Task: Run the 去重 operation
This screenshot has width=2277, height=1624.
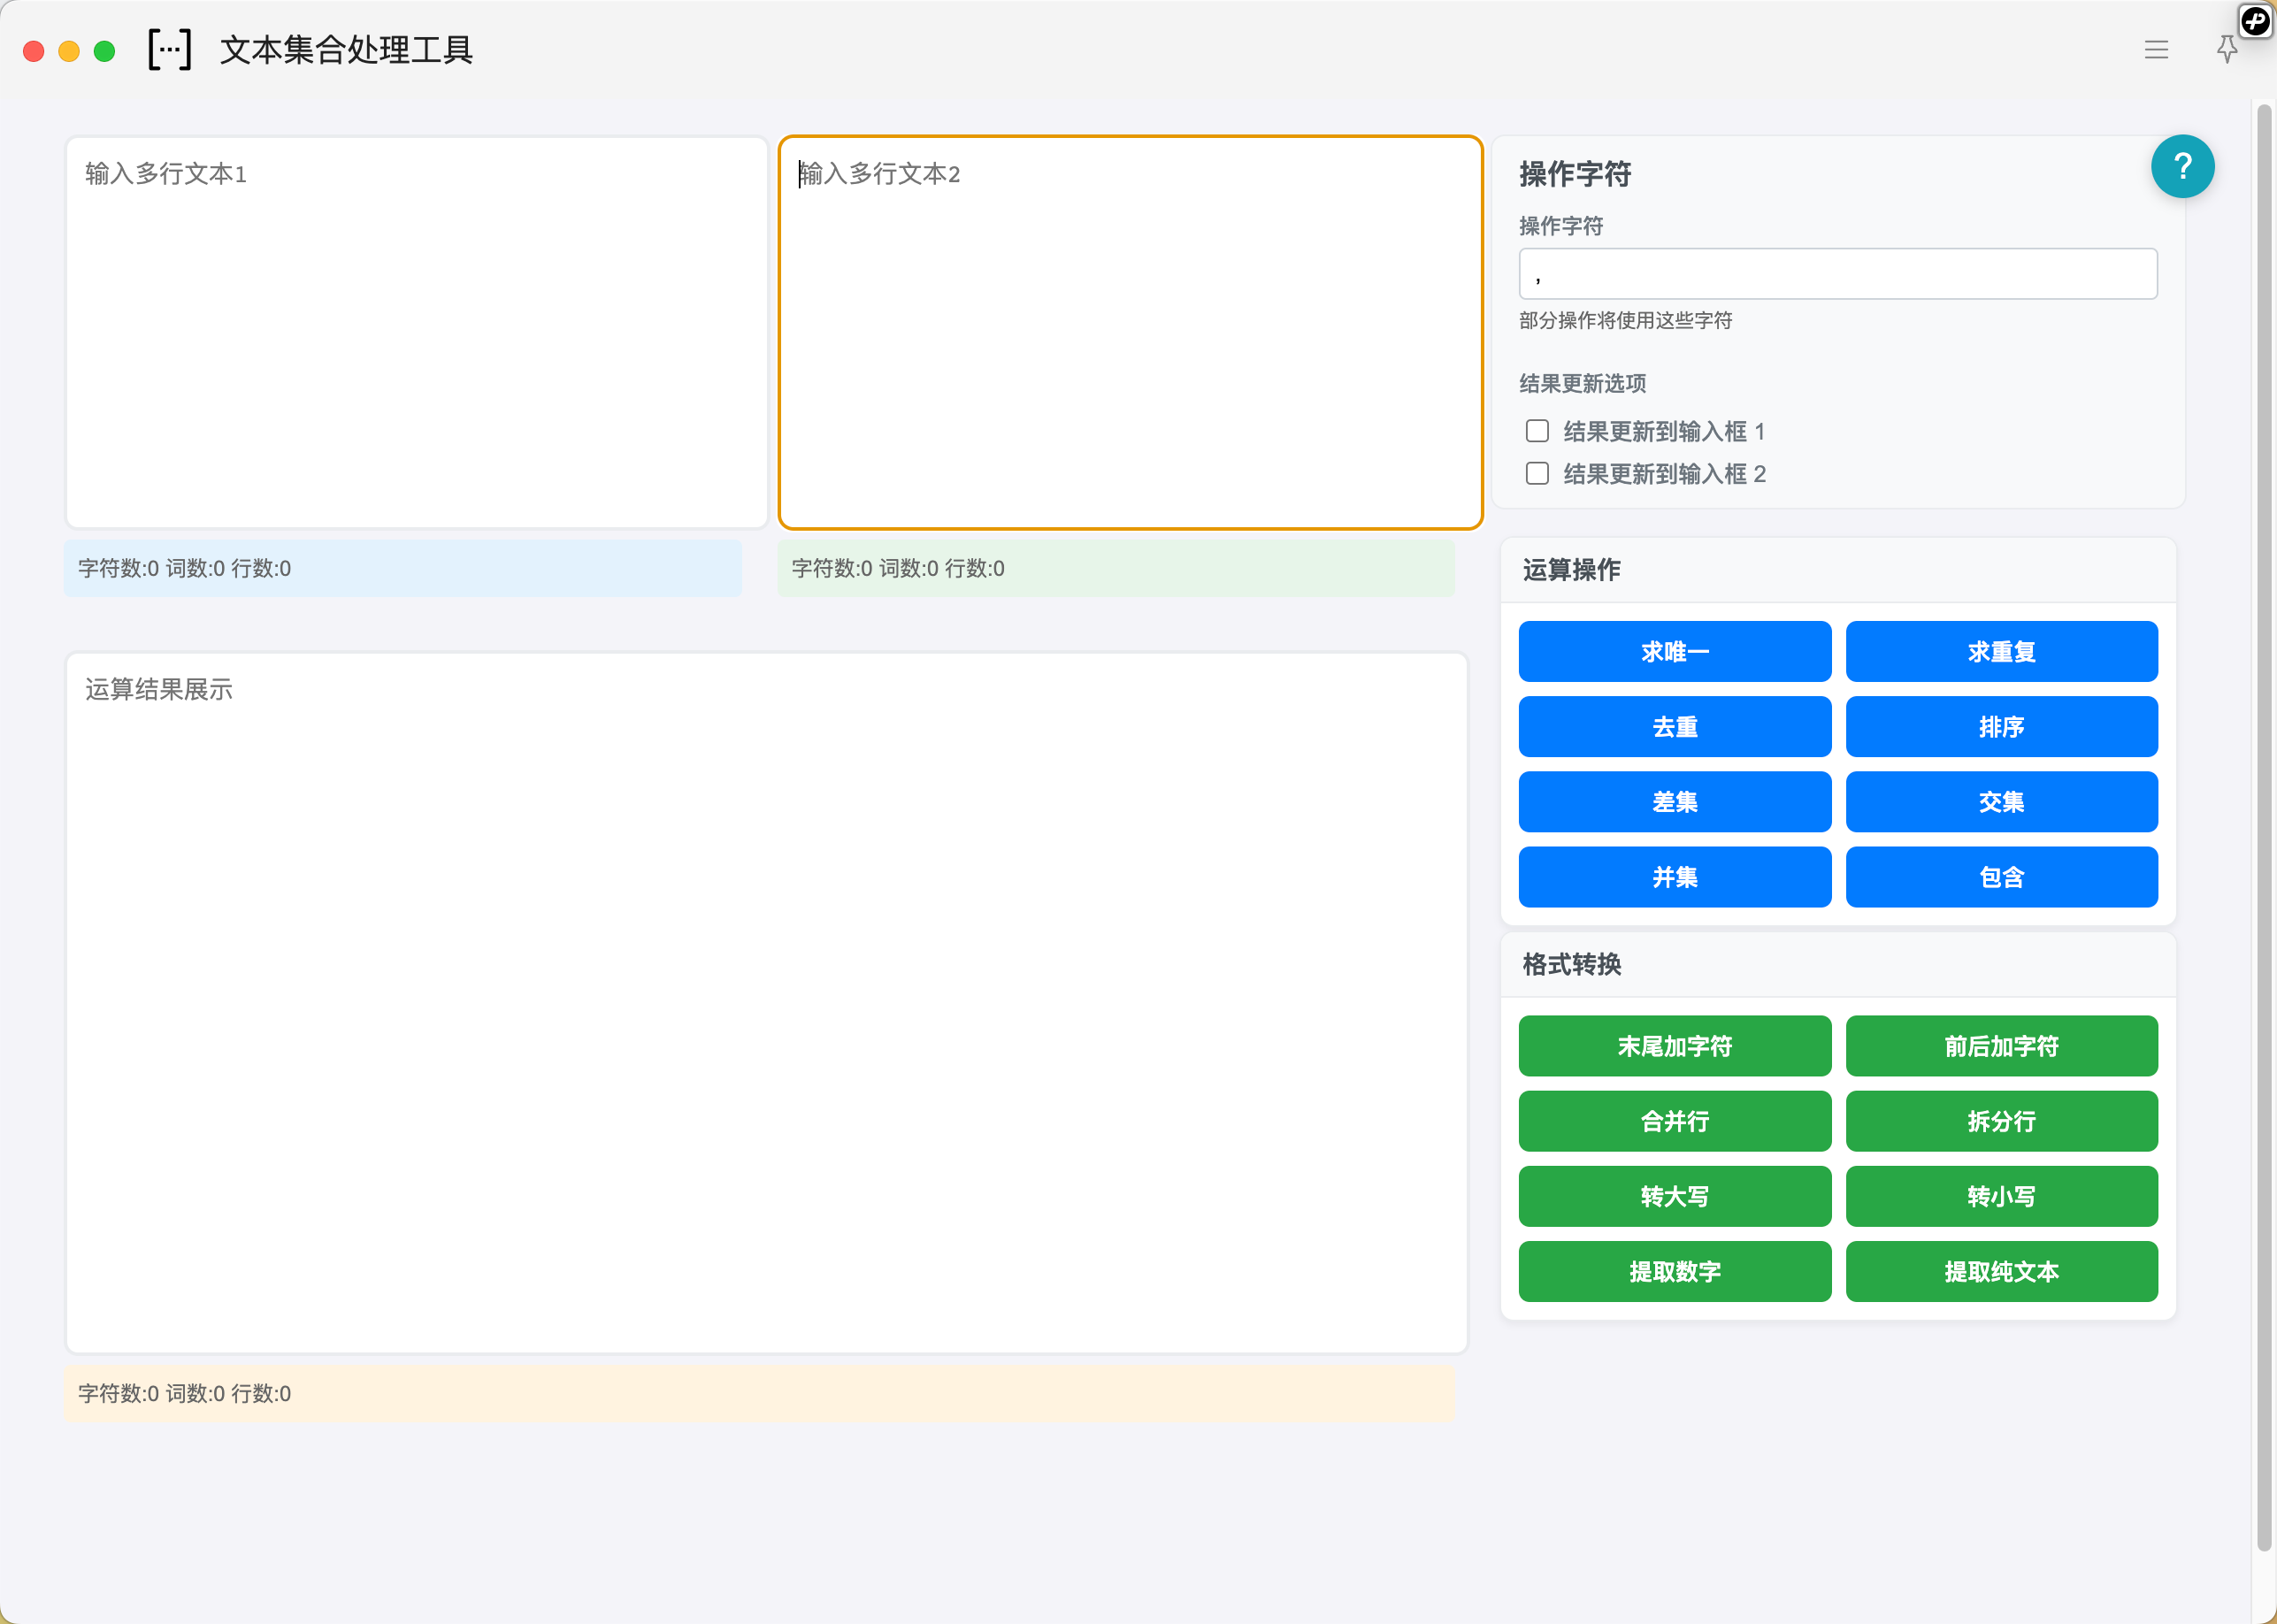Action: pyautogui.click(x=1674, y=727)
